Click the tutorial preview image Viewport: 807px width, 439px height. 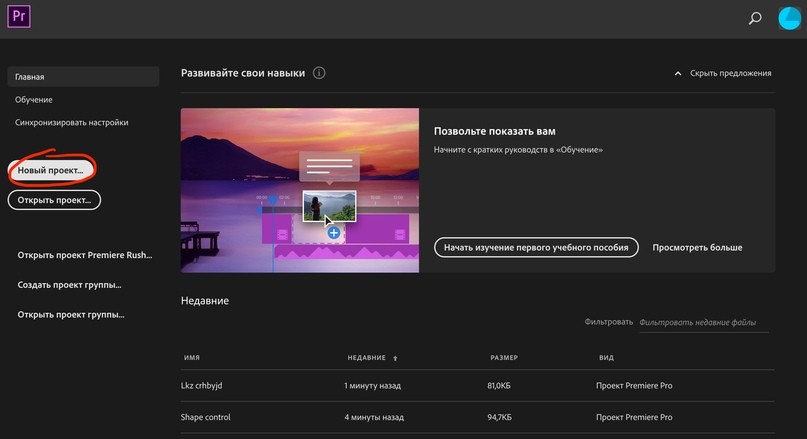pos(300,190)
